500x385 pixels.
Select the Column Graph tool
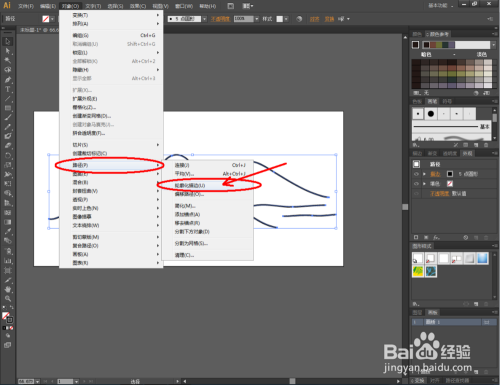click(8, 261)
